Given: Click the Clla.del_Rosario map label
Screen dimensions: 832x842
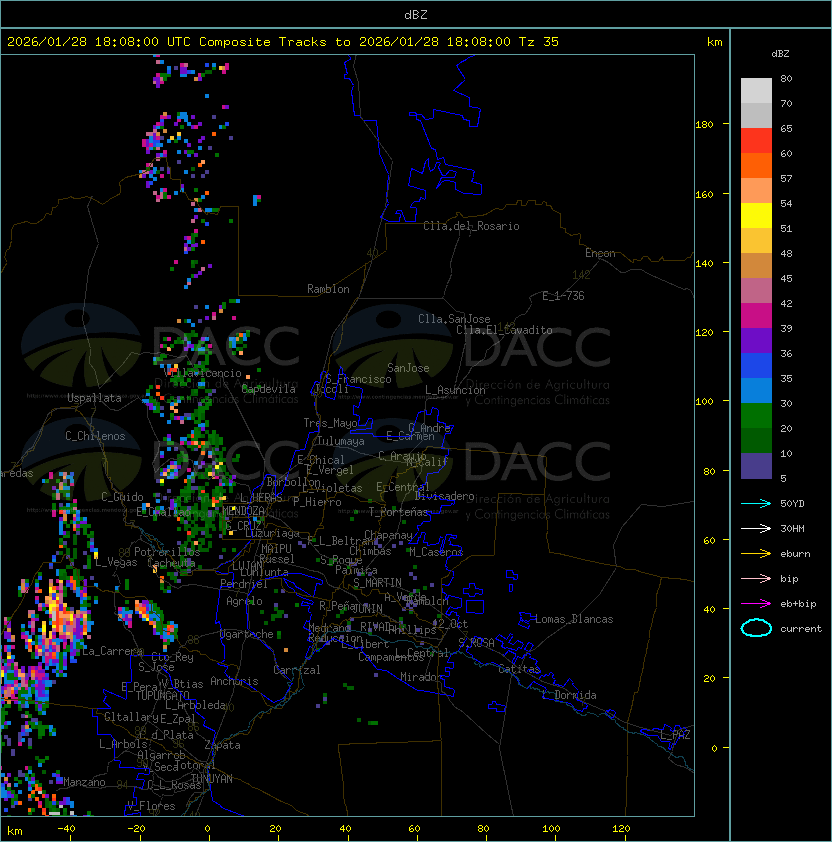Looking at the screenshot, I should [x=471, y=226].
